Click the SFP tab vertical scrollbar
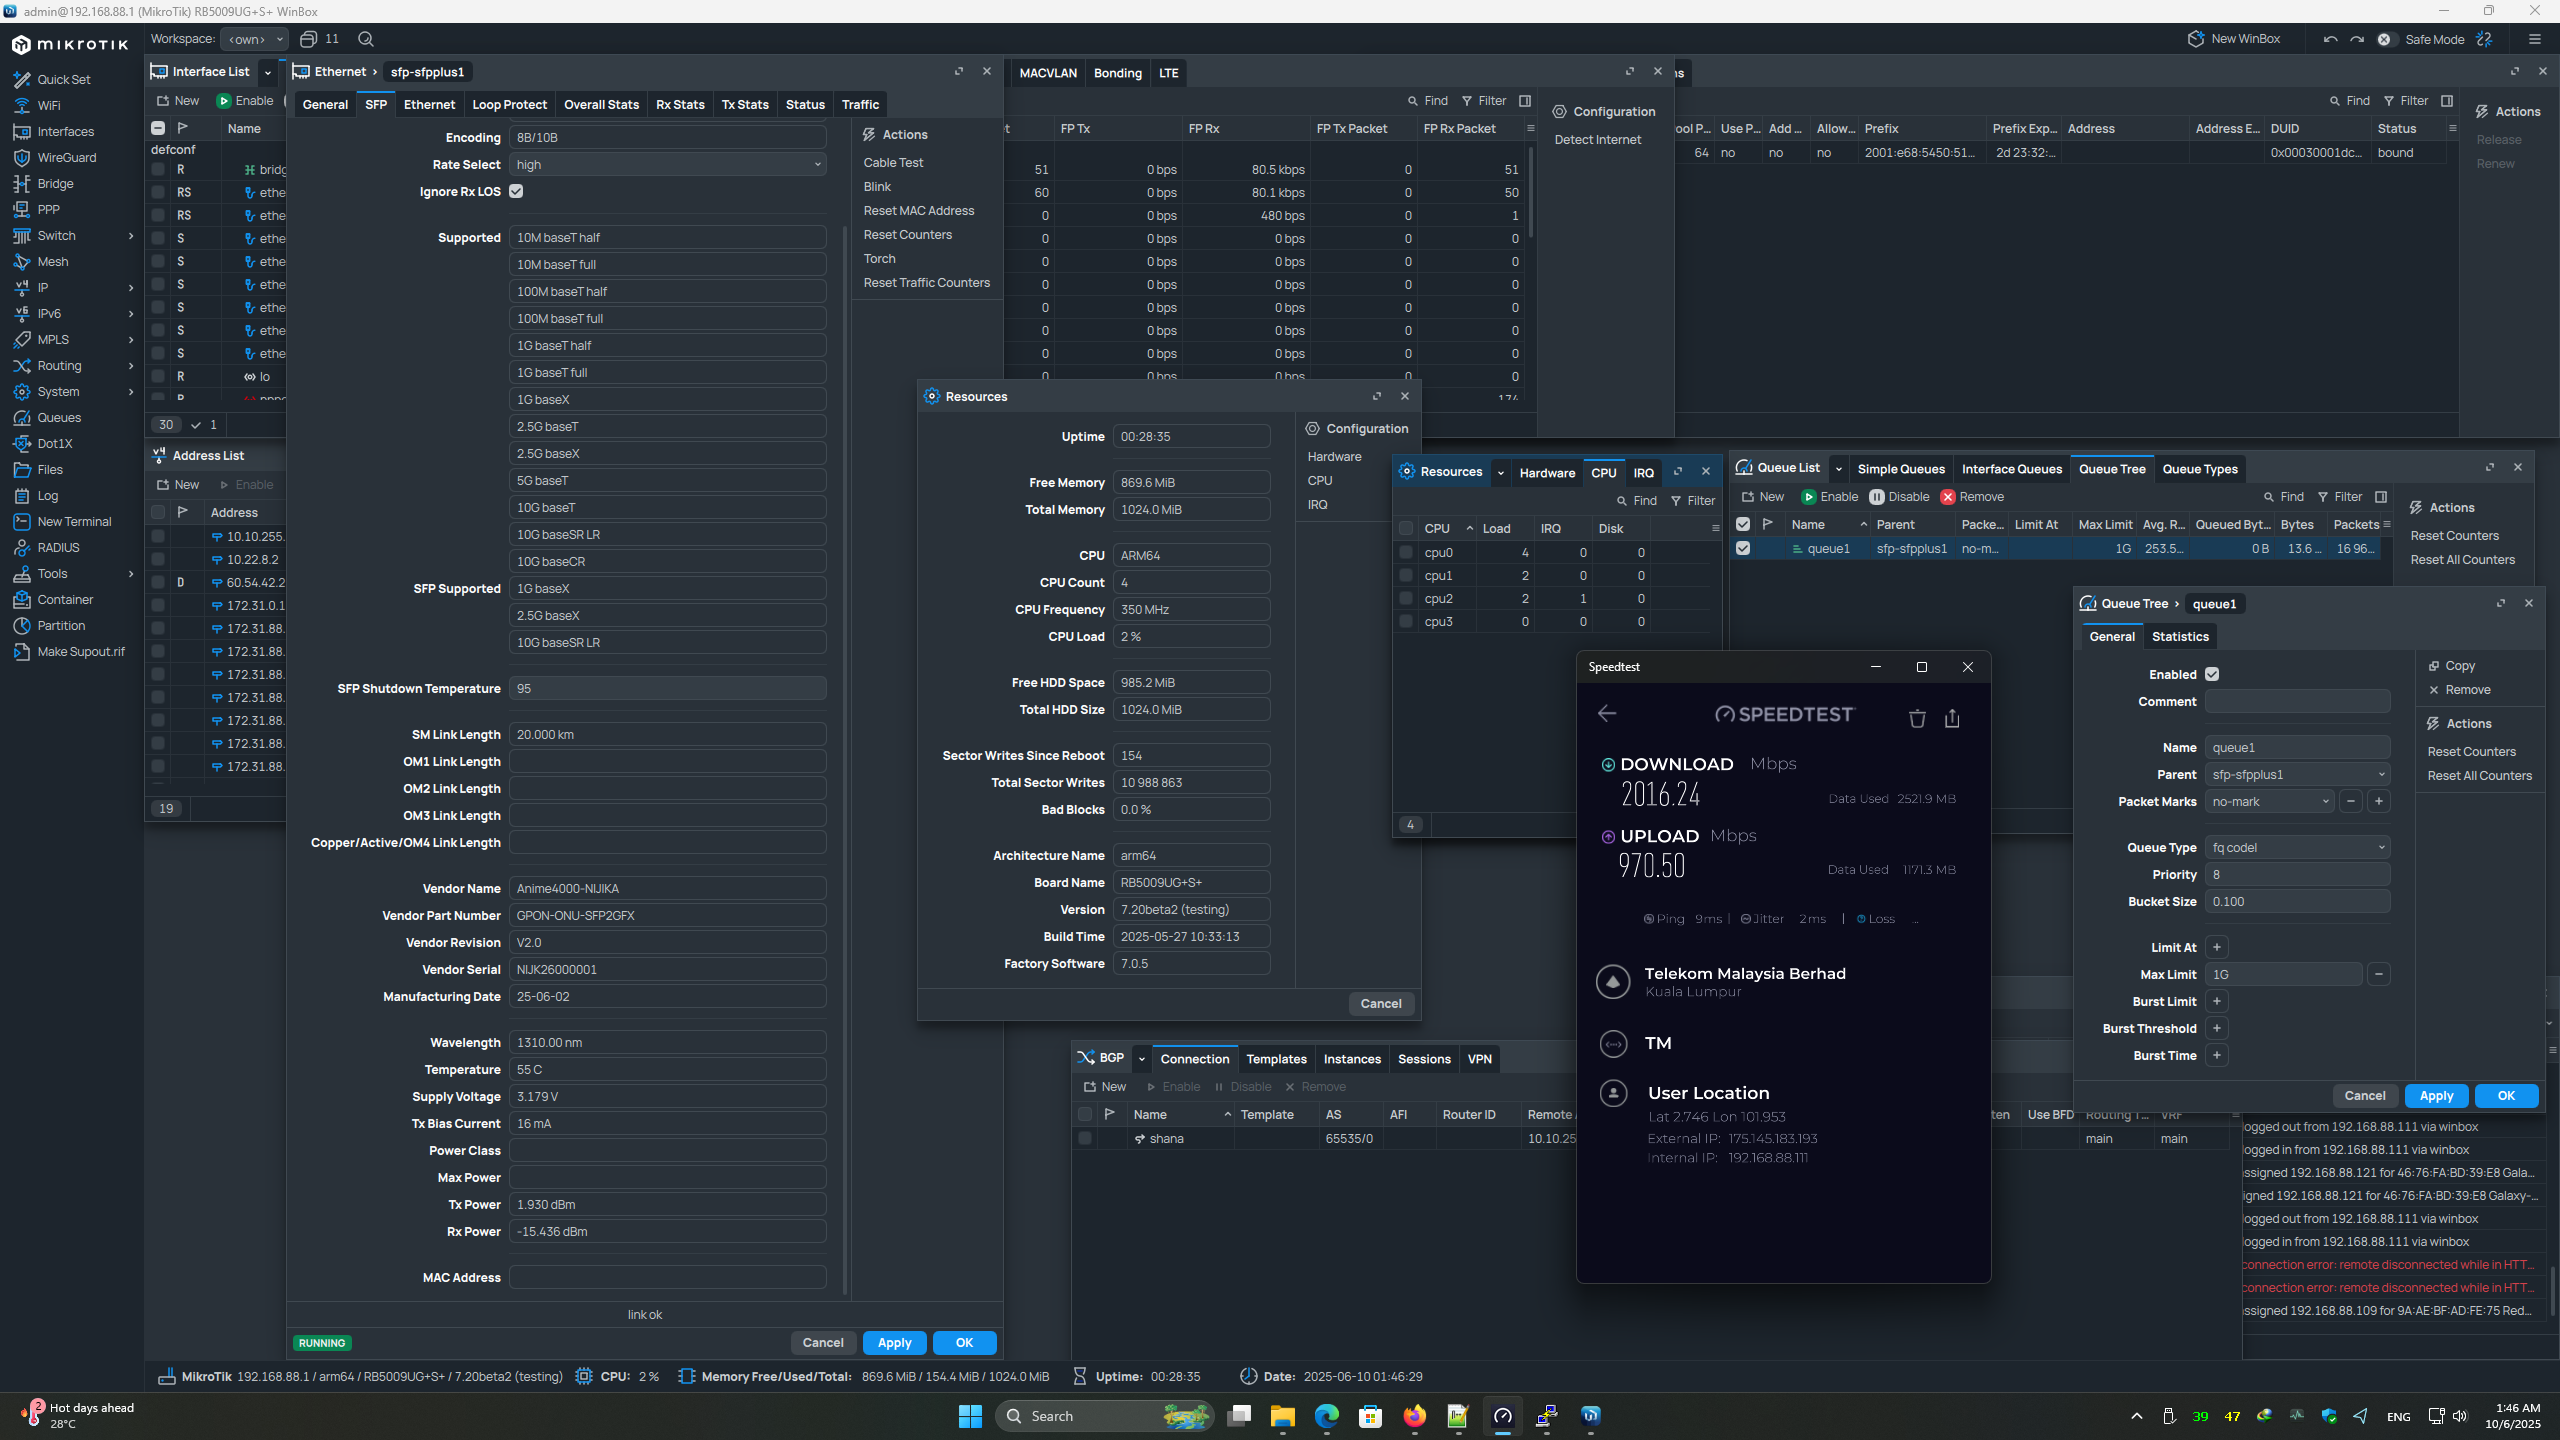The width and height of the screenshot is (2560, 1440). 846,760
